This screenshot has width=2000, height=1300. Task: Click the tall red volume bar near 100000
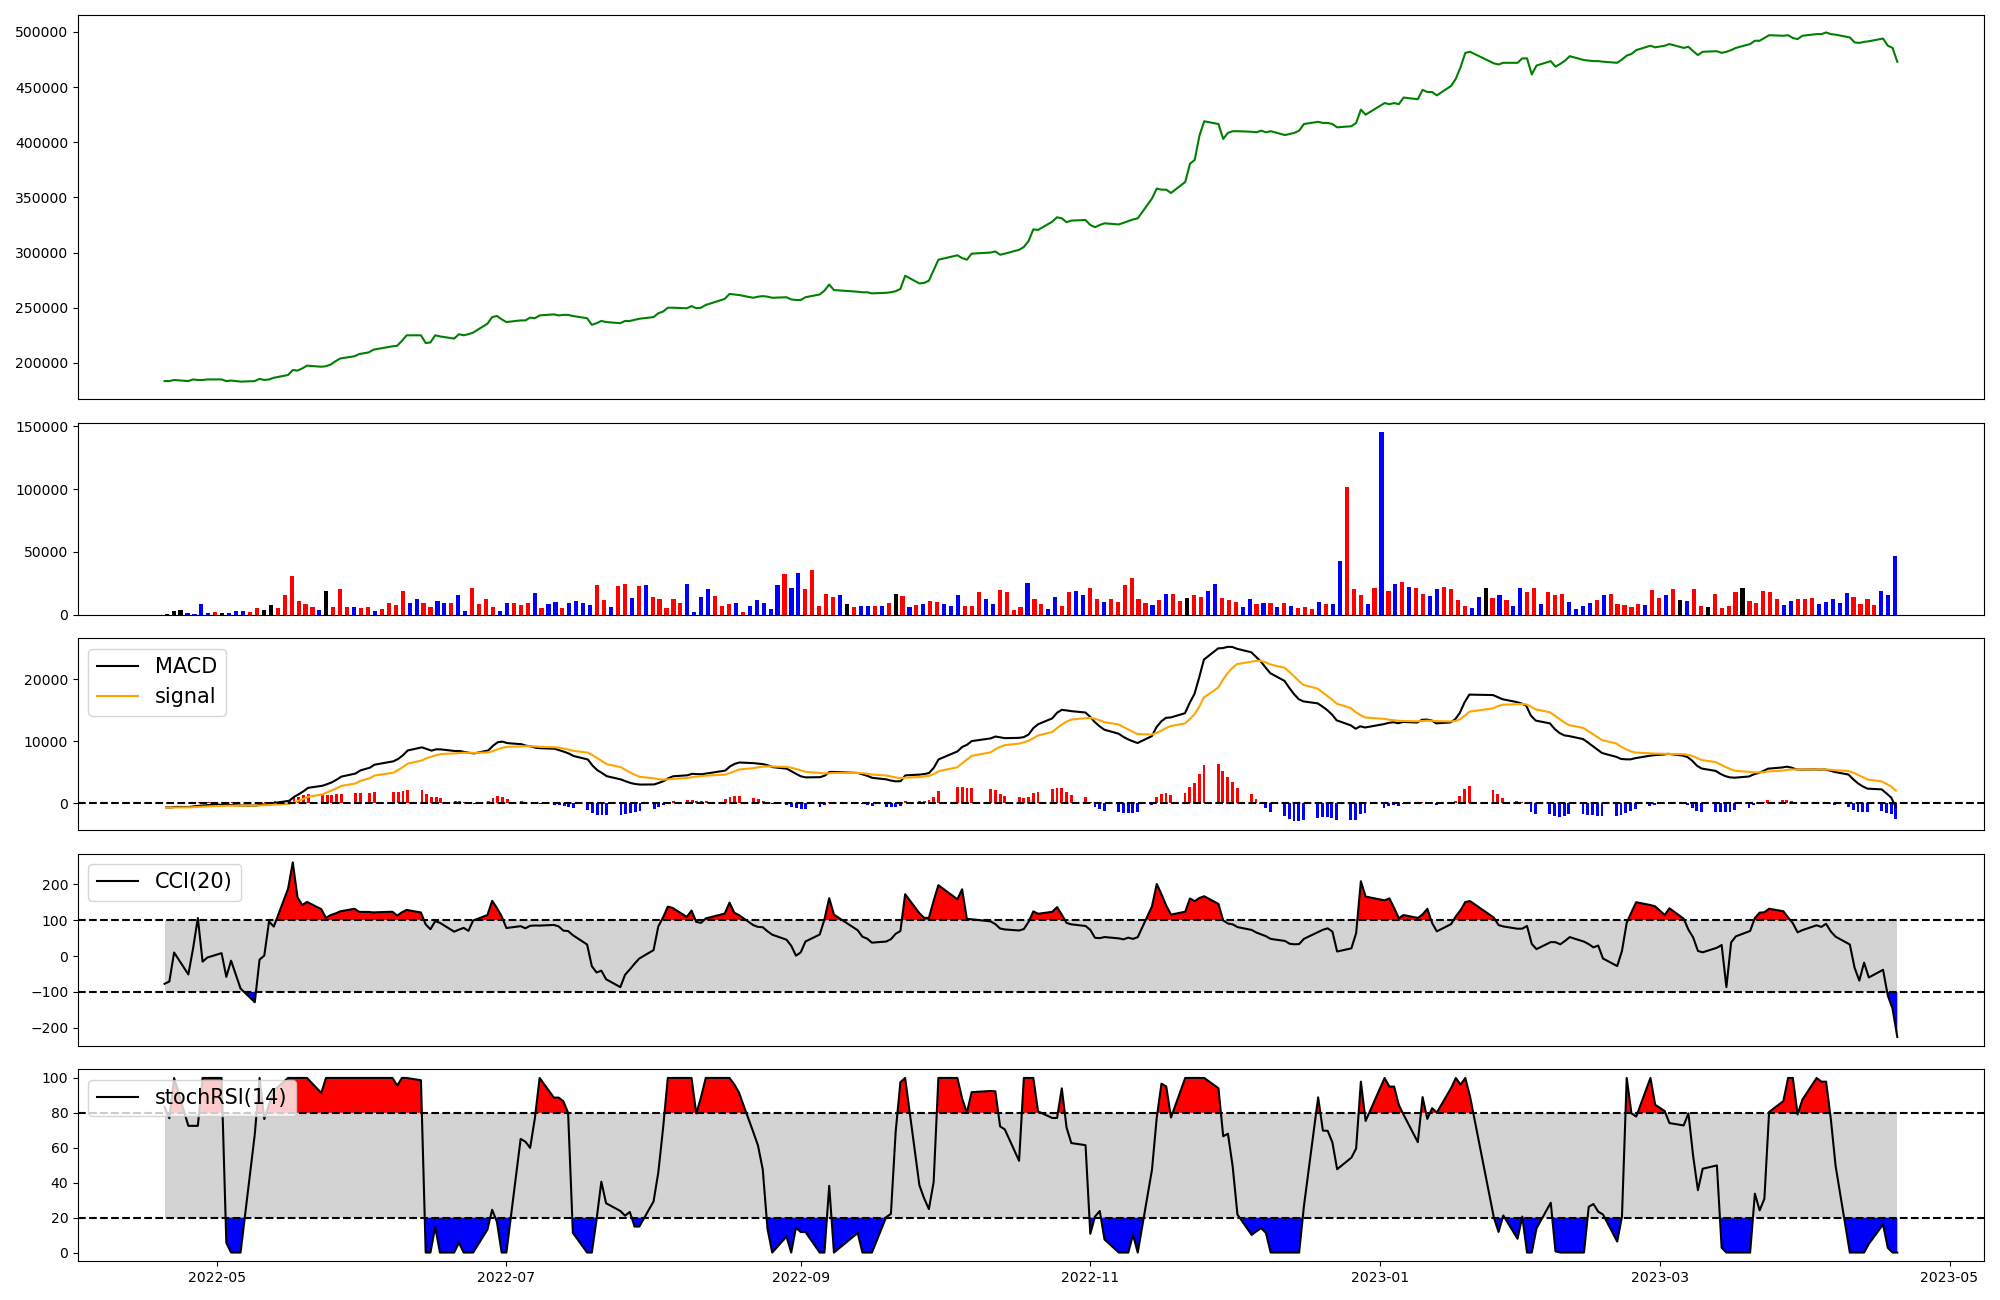[x=1347, y=550]
